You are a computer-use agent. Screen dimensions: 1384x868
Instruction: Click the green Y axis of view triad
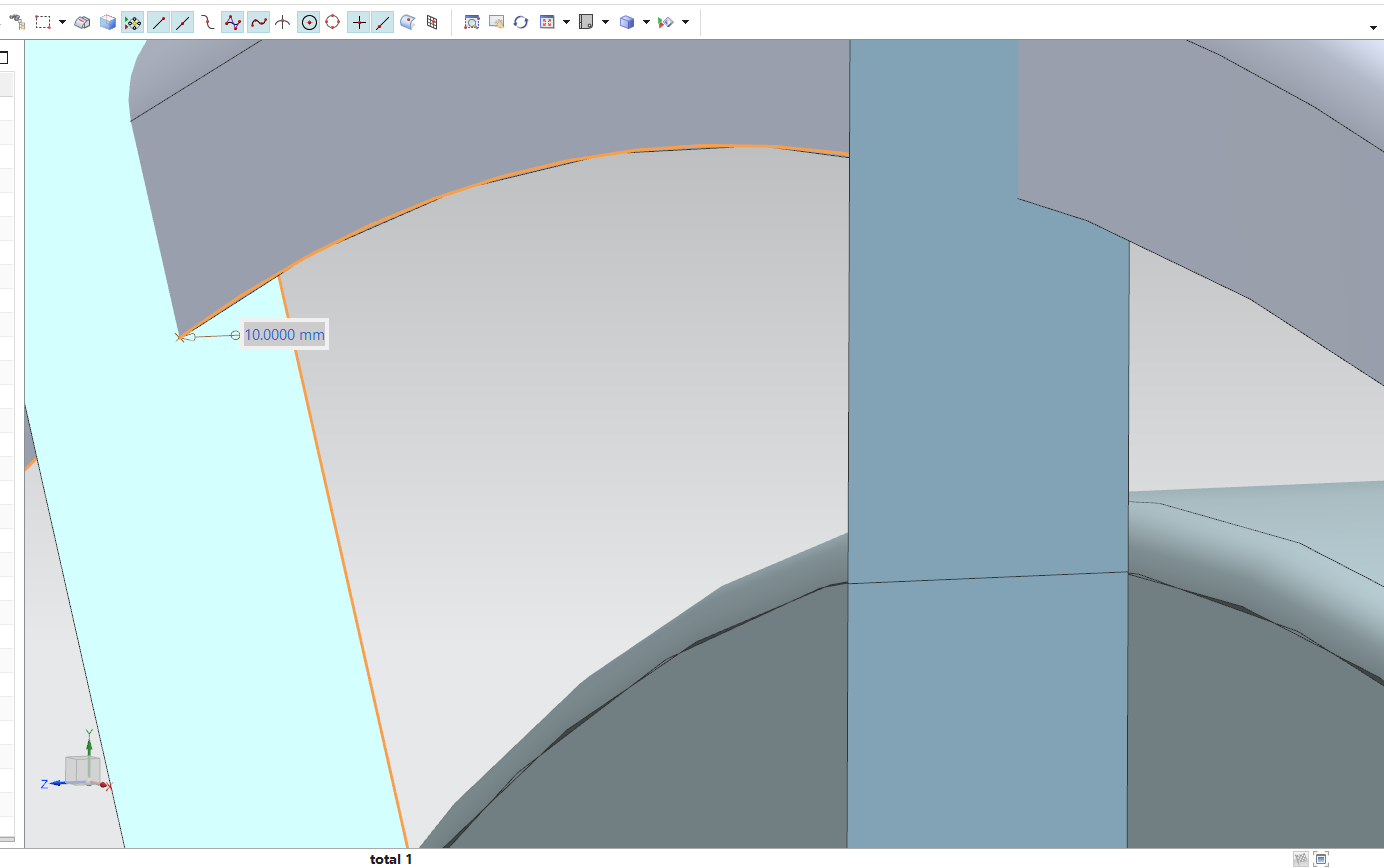[89, 746]
